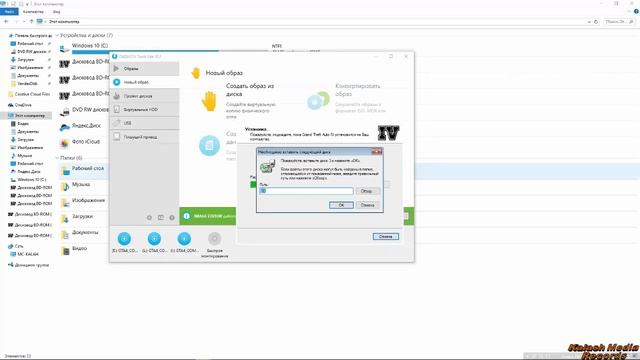Click Отмена button of the GTA installer window
The height and width of the screenshot is (360, 640).
pyautogui.click(x=386, y=236)
